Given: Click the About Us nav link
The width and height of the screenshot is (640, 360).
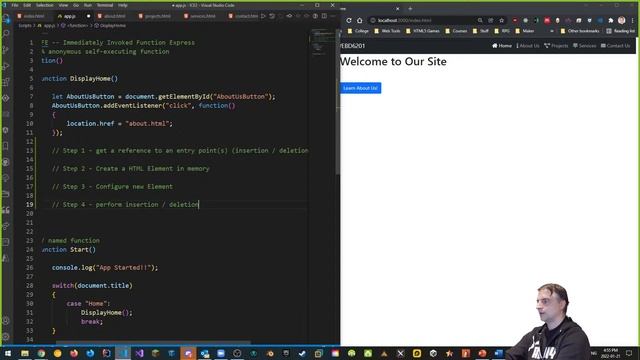Looking at the screenshot, I should (x=528, y=46).
